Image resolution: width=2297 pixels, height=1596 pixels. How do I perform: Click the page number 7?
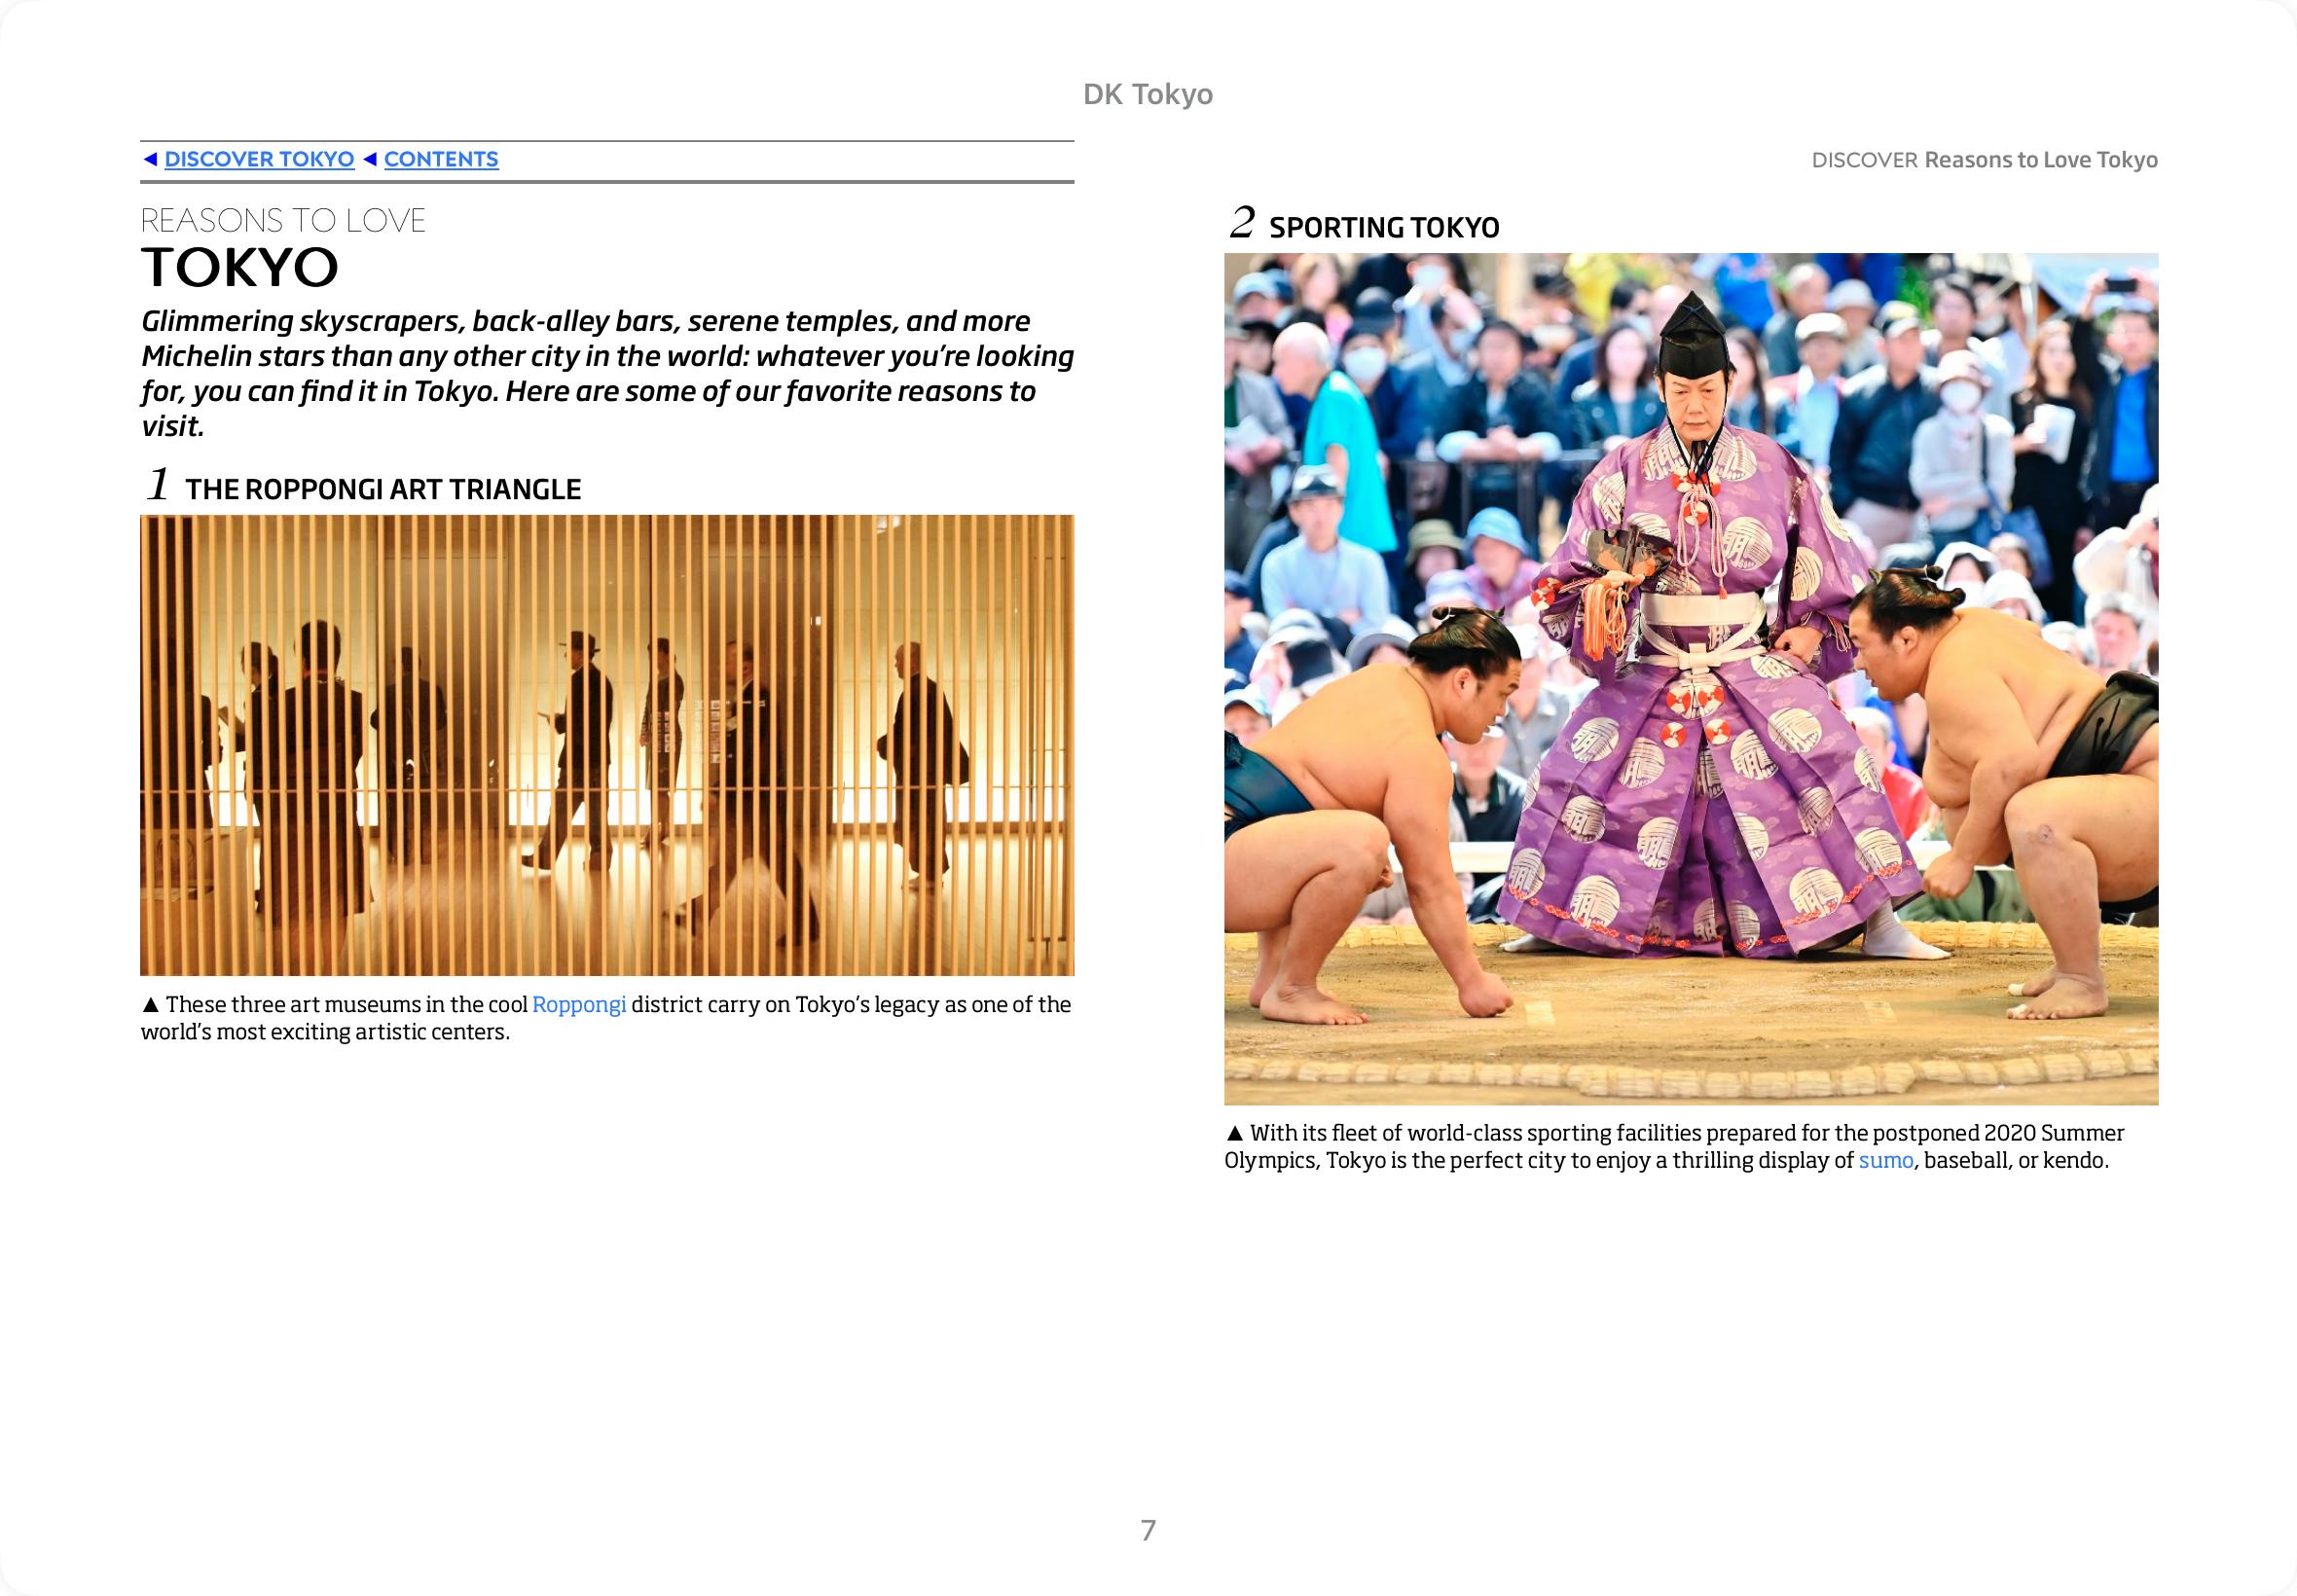(x=1148, y=1530)
